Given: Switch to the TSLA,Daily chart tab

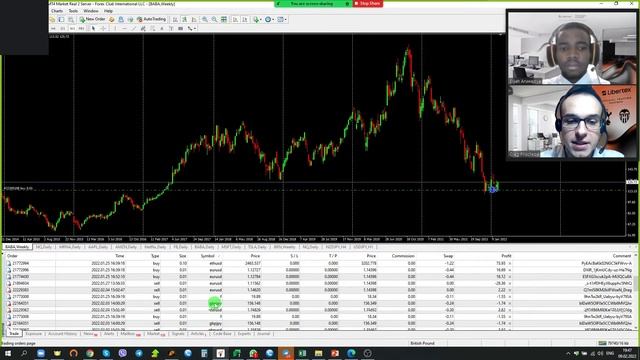Looking at the screenshot, I should [257, 247].
